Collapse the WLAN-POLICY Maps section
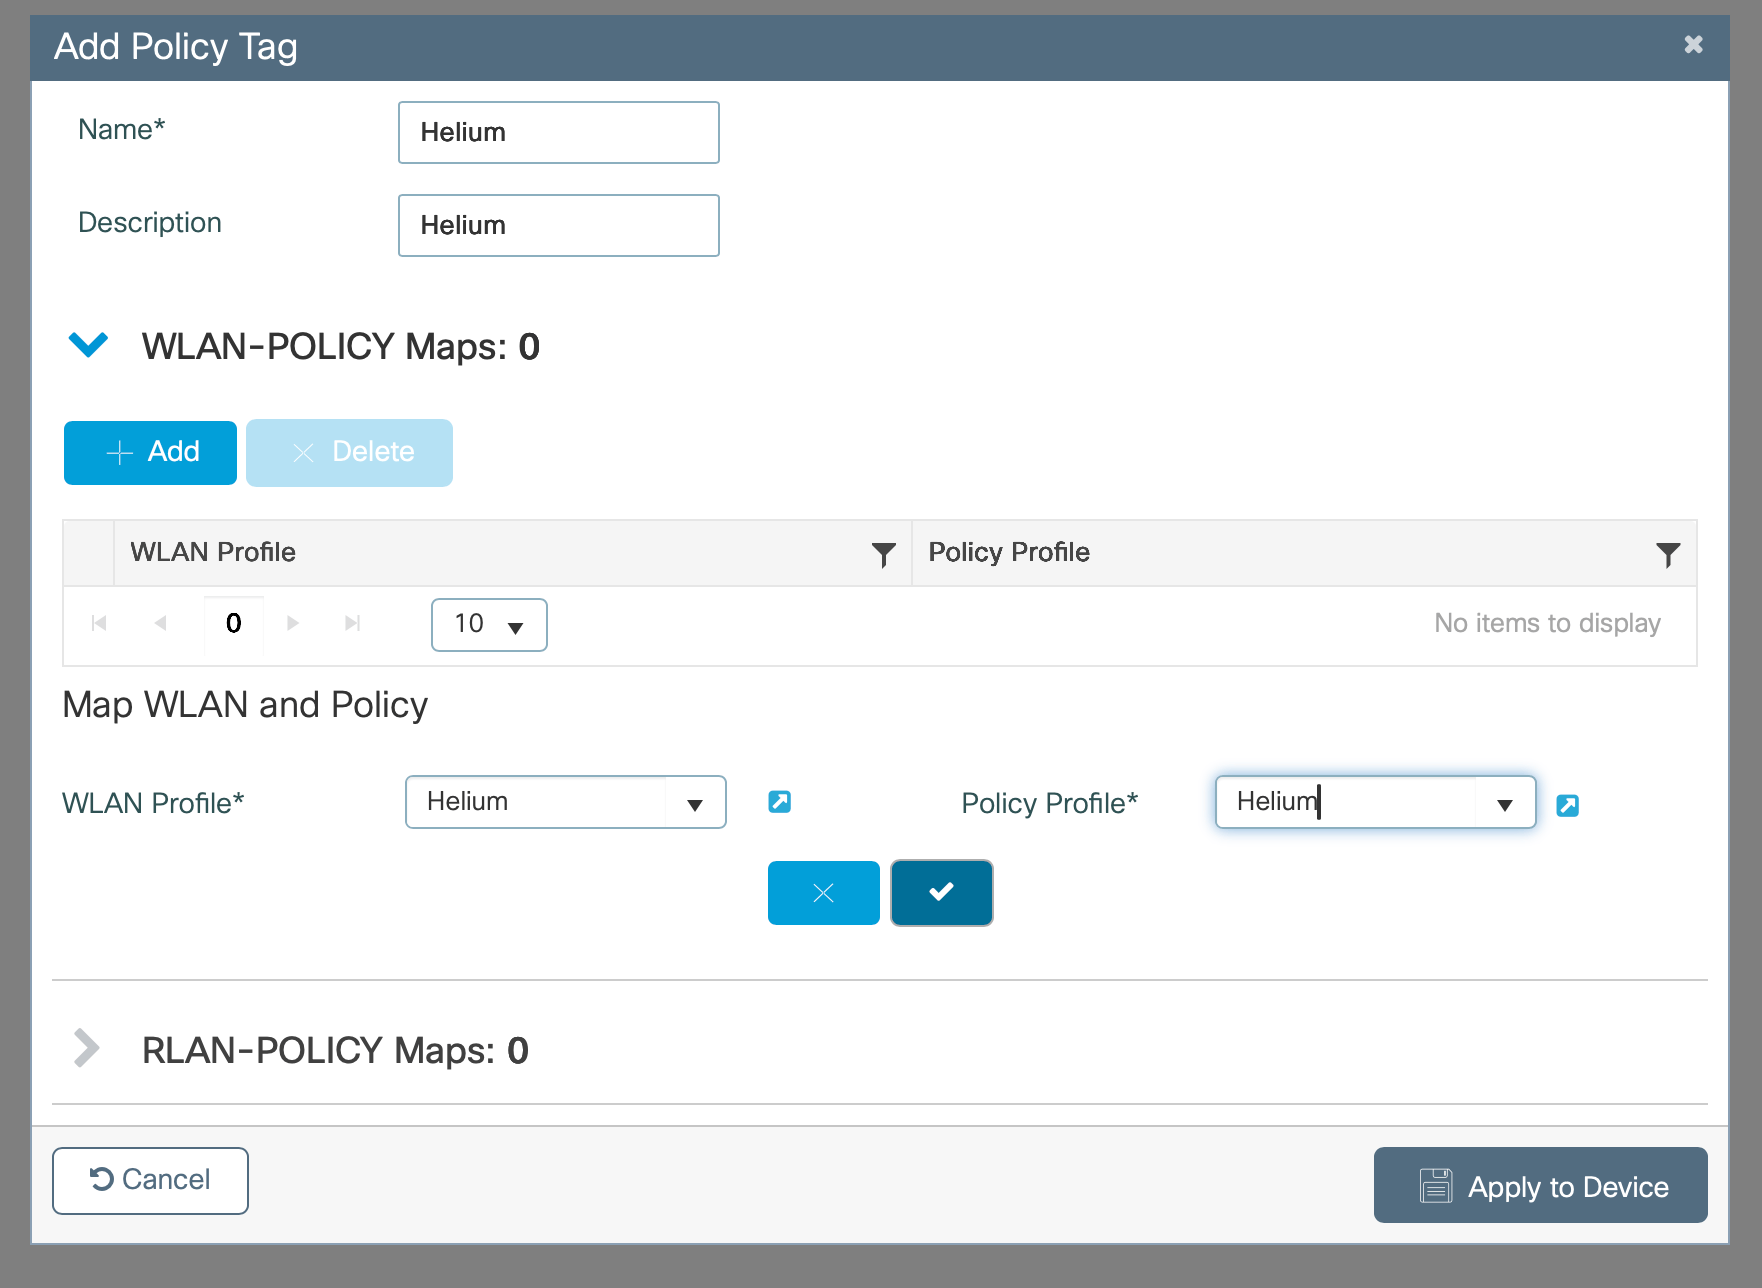Image resolution: width=1762 pixels, height=1288 pixels. (x=88, y=346)
